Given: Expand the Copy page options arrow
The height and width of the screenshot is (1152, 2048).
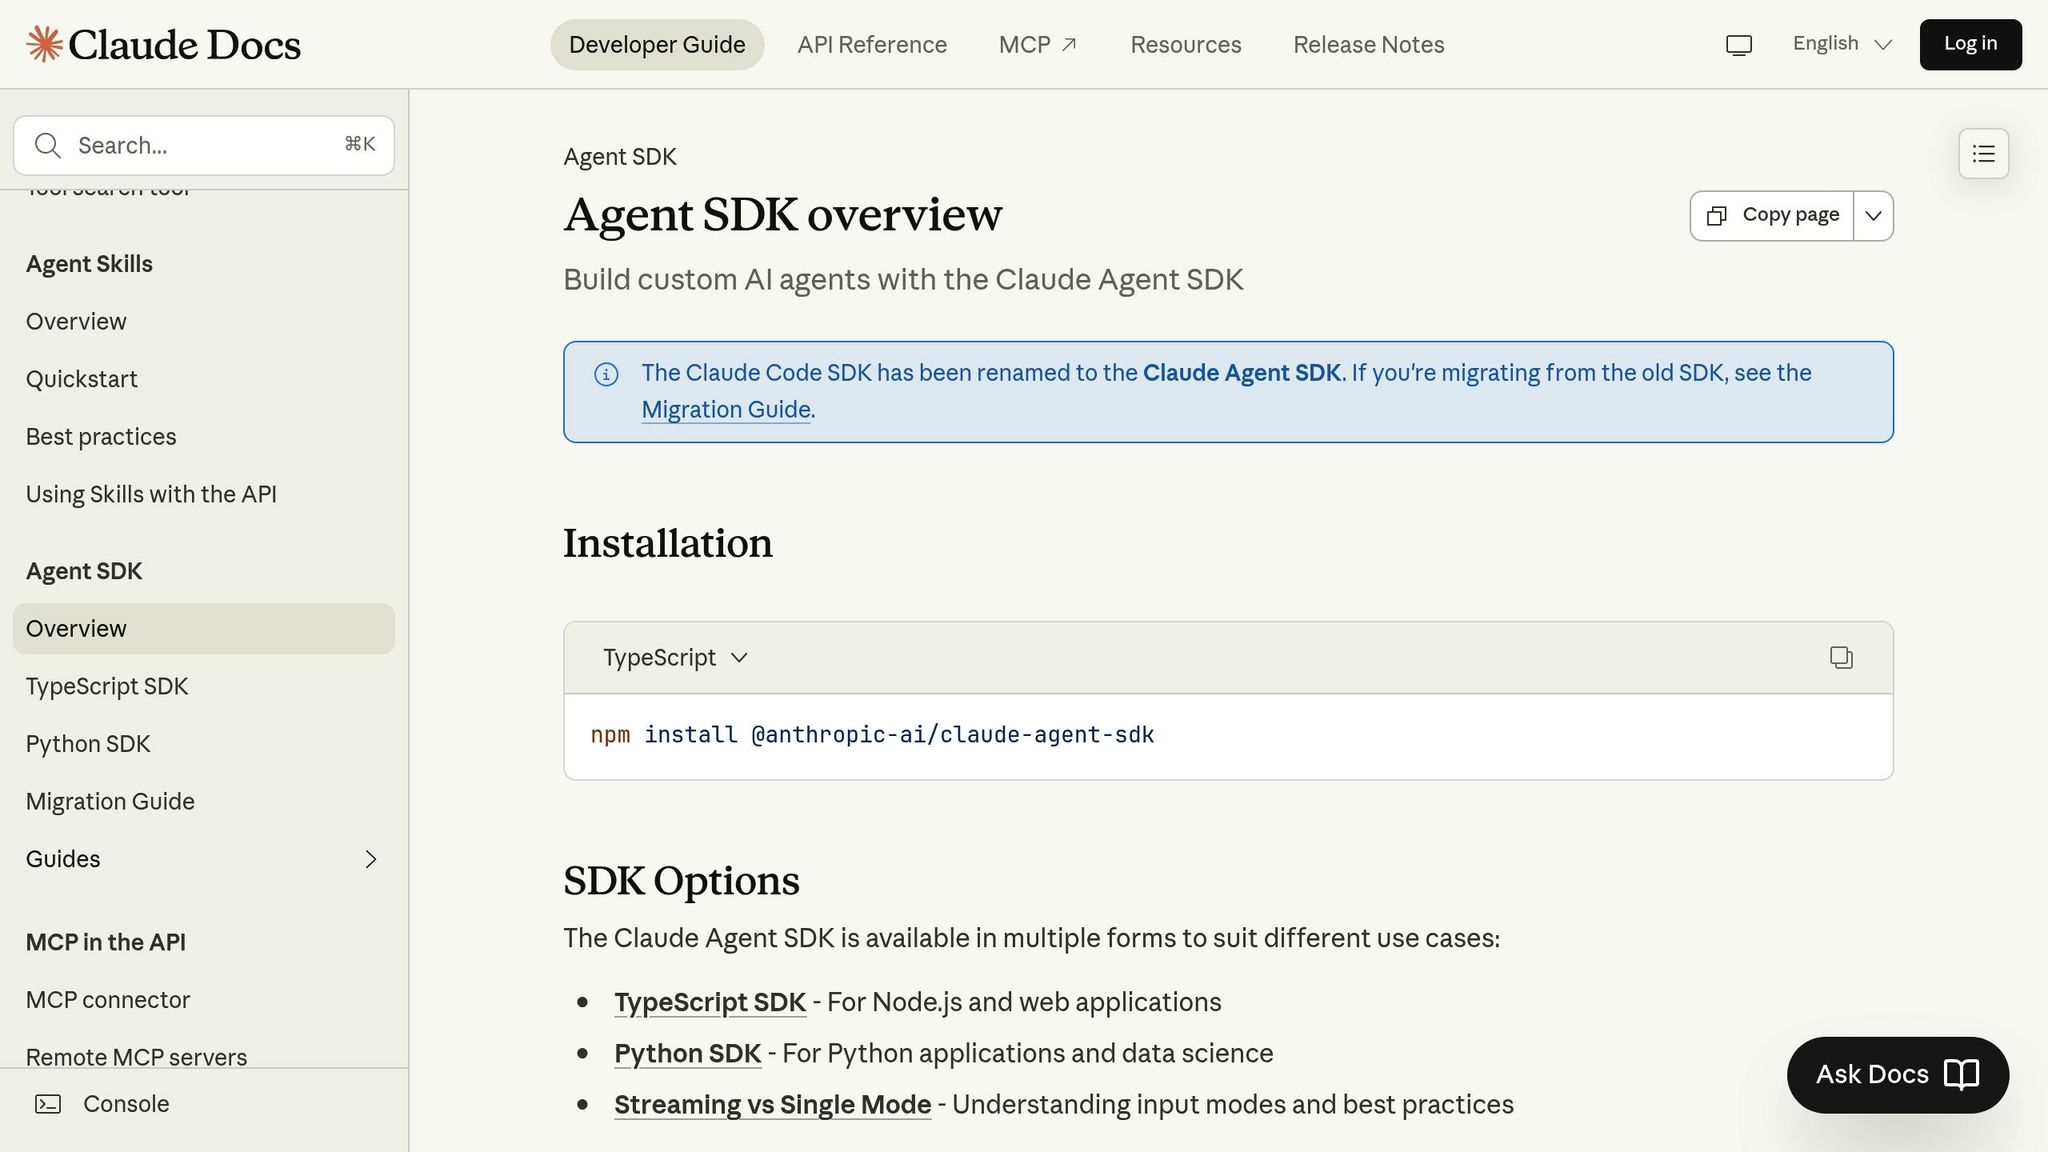Looking at the screenshot, I should click(x=1873, y=216).
